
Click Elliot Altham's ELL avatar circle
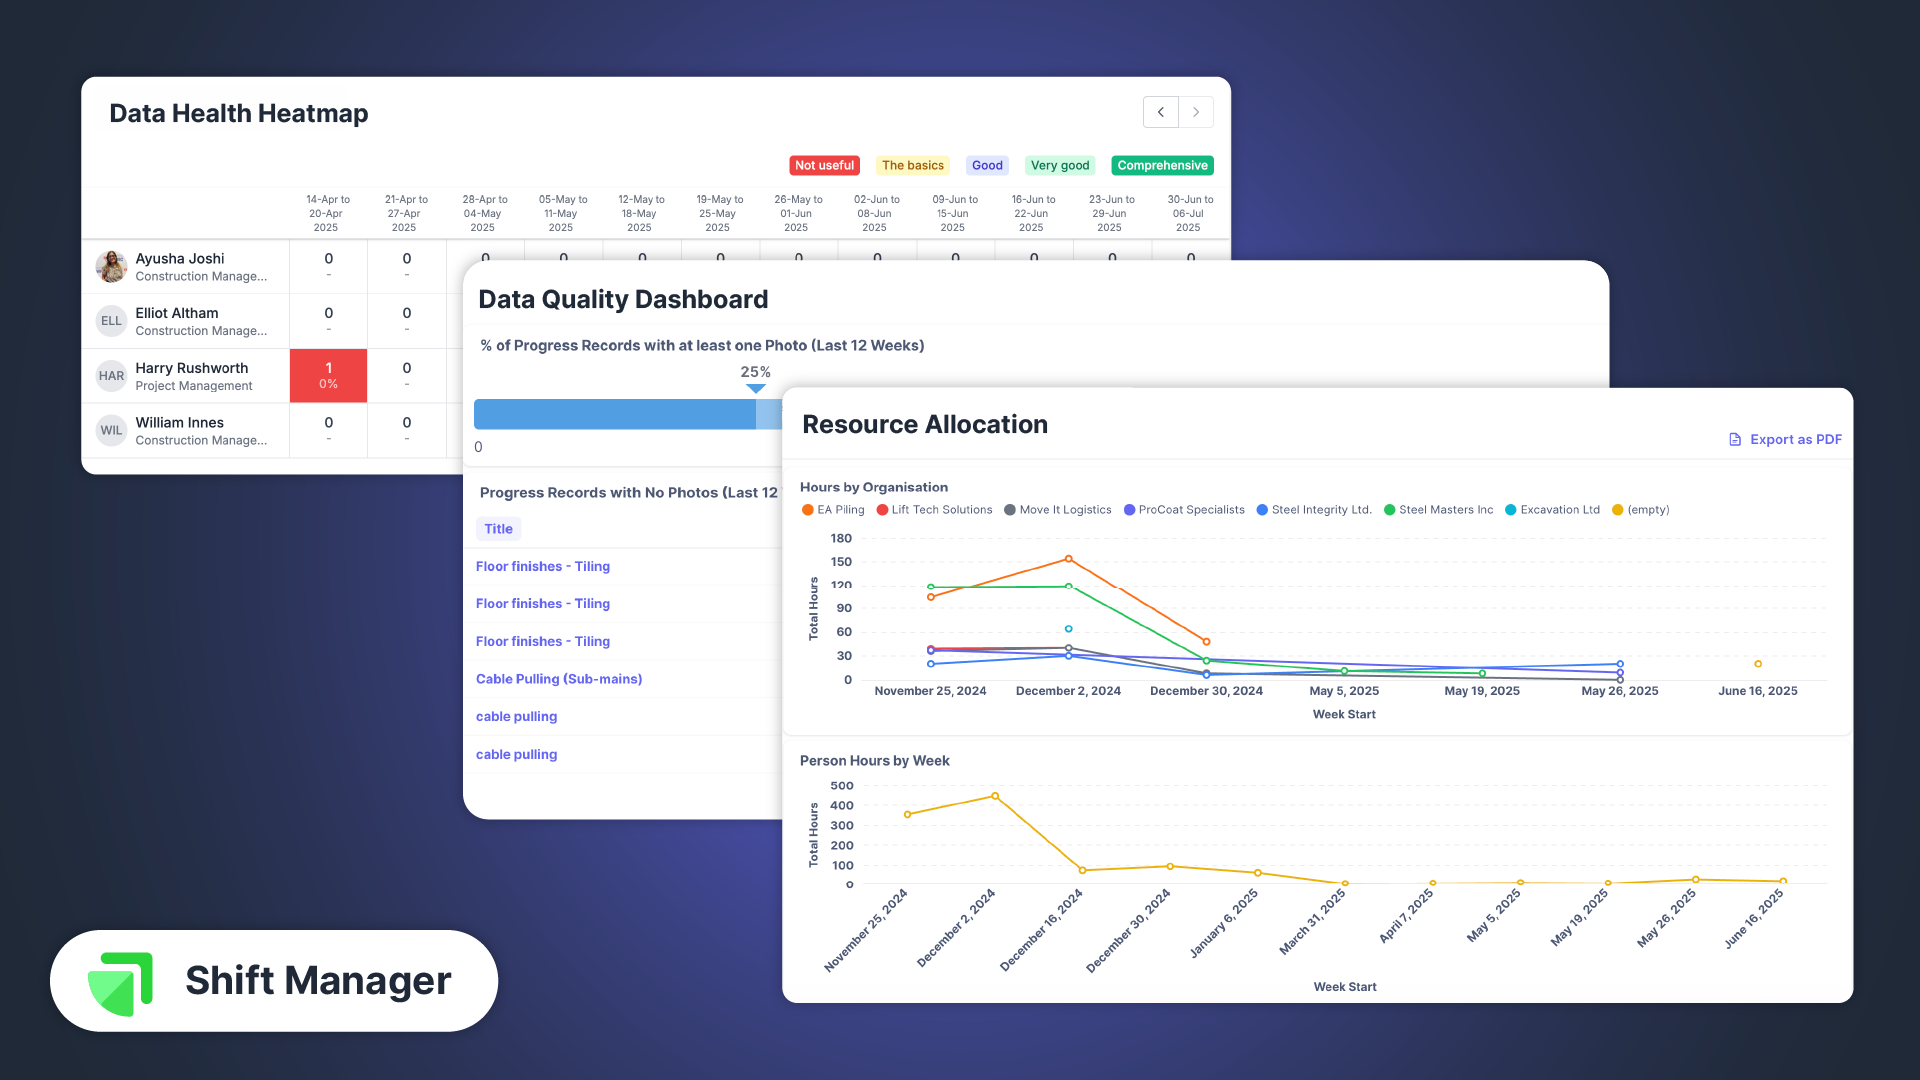coord(111,320)
